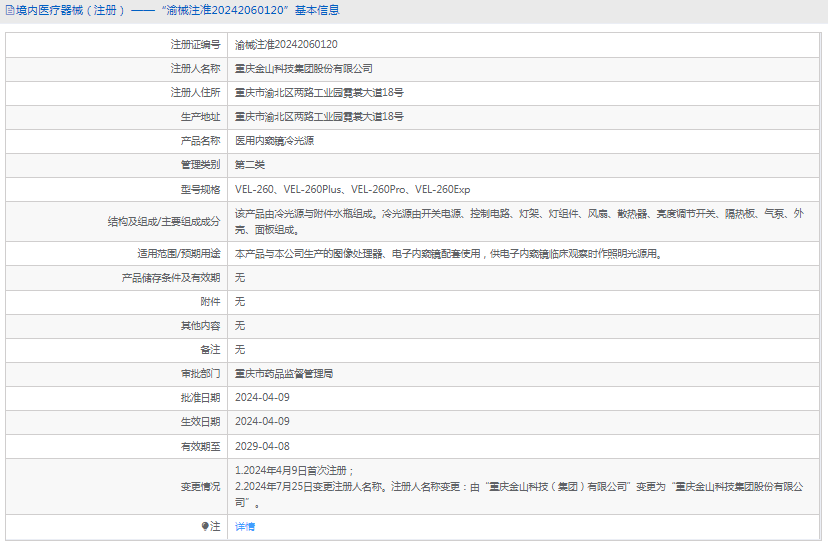Select the 无 value in the 其他内容 row

tap(240, 326)
